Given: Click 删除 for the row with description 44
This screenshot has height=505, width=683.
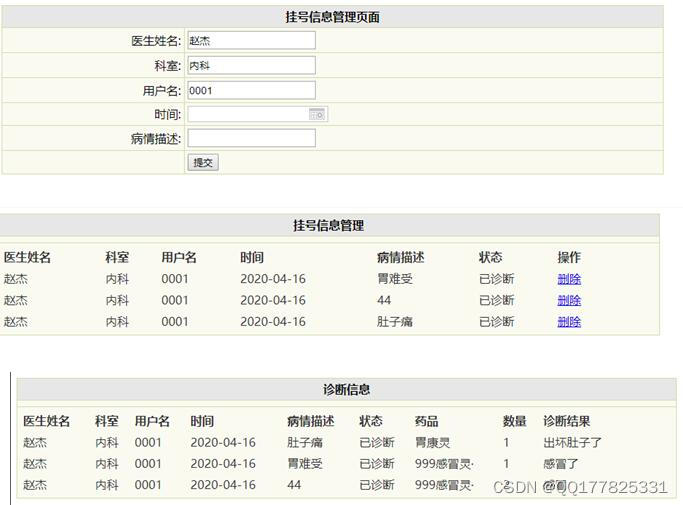Looking at the screenshot, I should (x=569, y=300).
